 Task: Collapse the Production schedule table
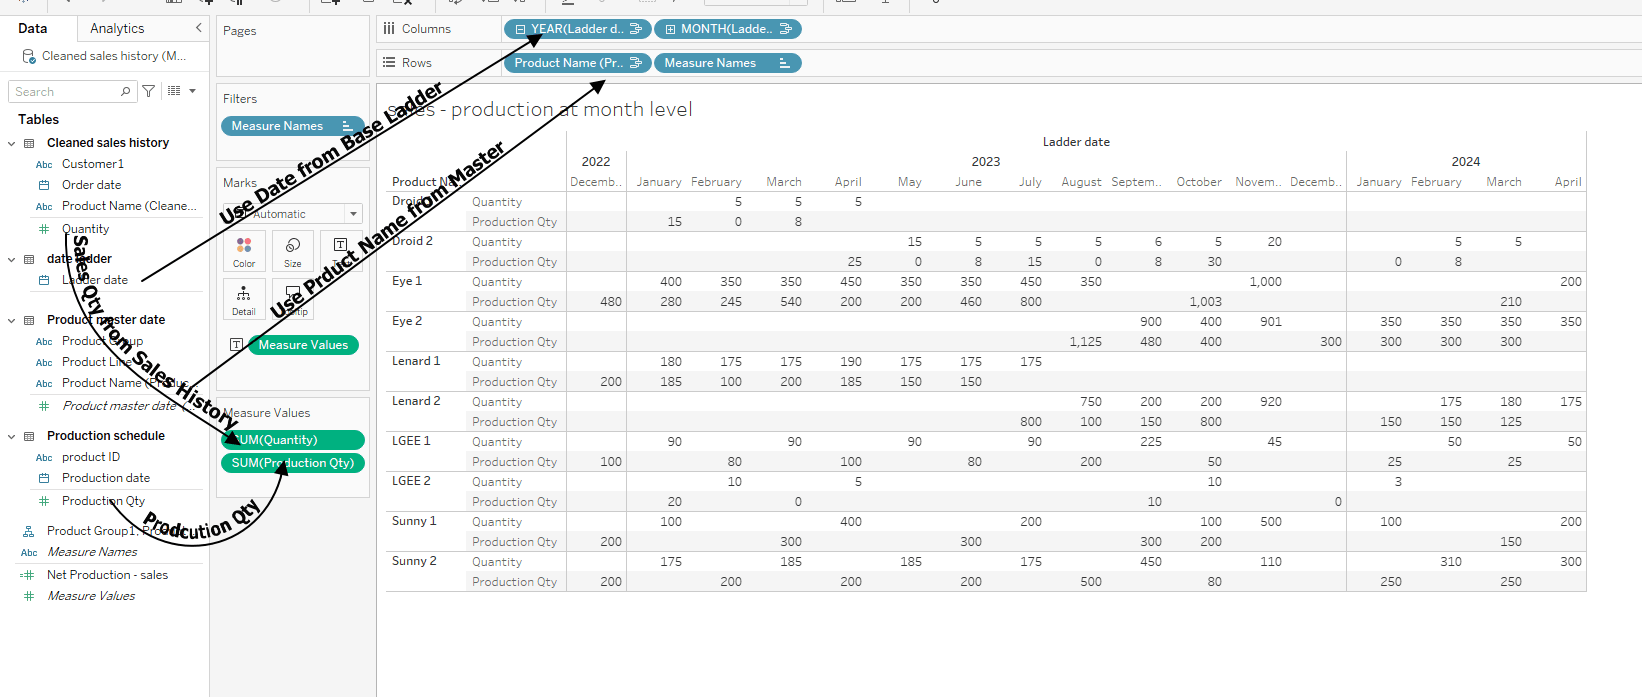coord(12,436)
